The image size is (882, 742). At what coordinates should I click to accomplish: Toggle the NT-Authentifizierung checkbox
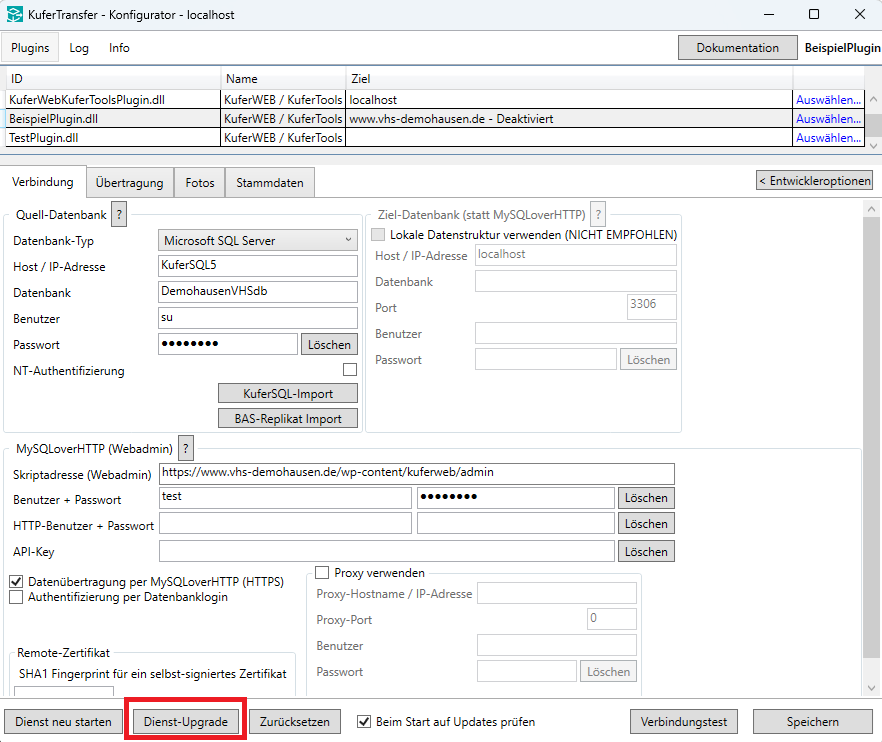click(350, 370)
